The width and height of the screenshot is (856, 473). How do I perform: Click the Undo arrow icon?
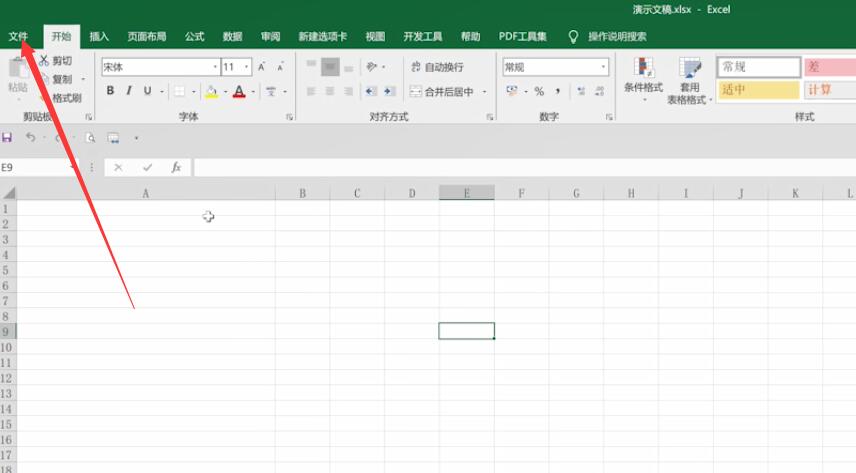coord(31,138)
